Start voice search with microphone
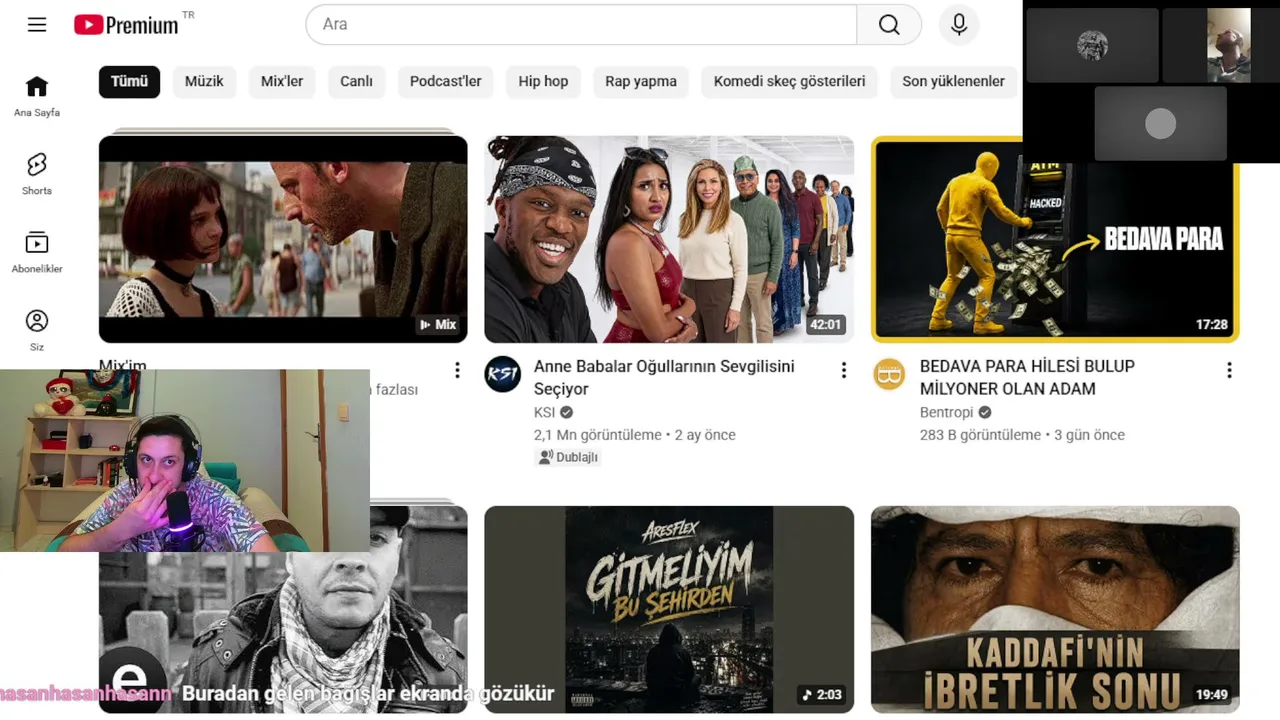1280x720 pixels. pos(959,25)
